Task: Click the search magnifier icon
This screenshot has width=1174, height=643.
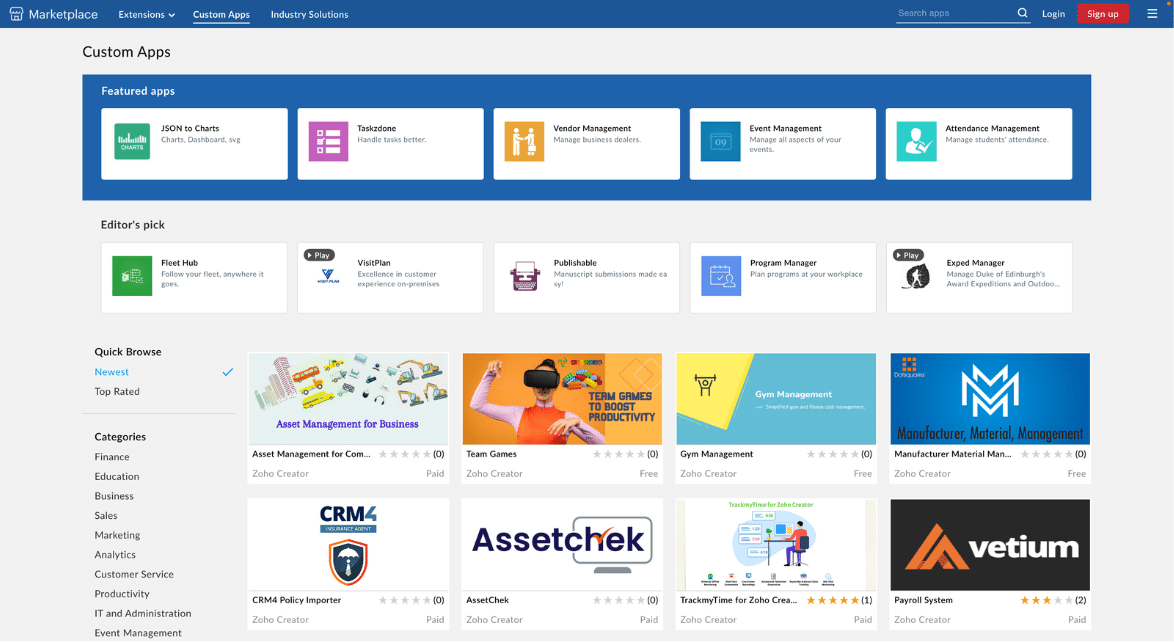Action: pos(1022,14)
